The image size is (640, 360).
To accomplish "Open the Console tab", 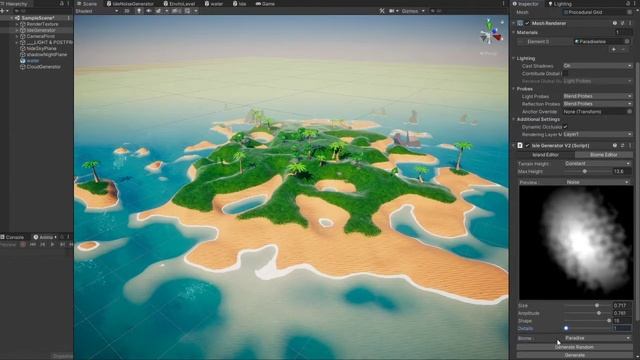I will pyautogui.click(x=12, y=237).
